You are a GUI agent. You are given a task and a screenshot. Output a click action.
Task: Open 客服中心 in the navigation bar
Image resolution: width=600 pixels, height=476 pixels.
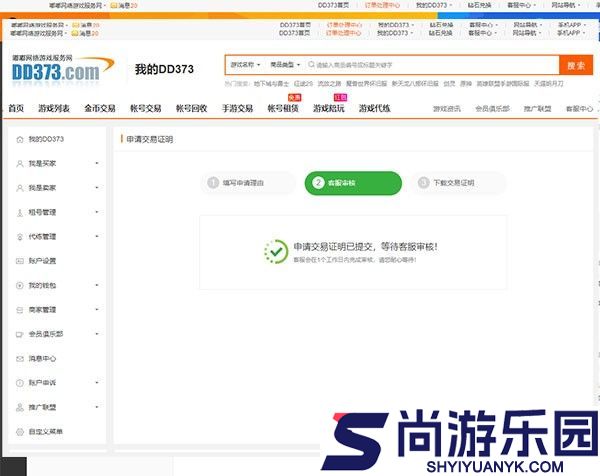pyautogui.click(x=579, y=109)
